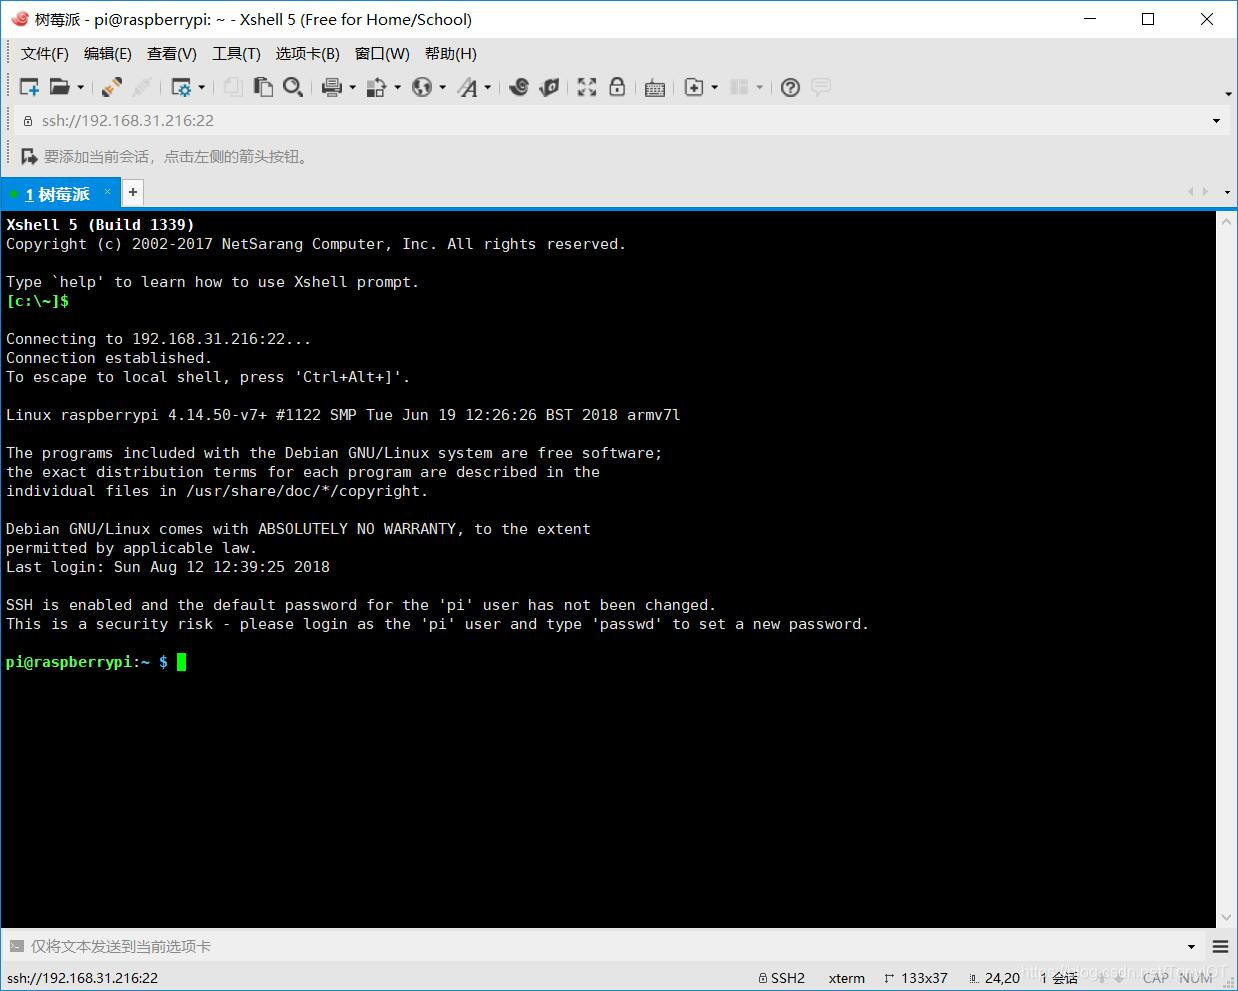Click the Font letter A icon

tap(467, 87)
